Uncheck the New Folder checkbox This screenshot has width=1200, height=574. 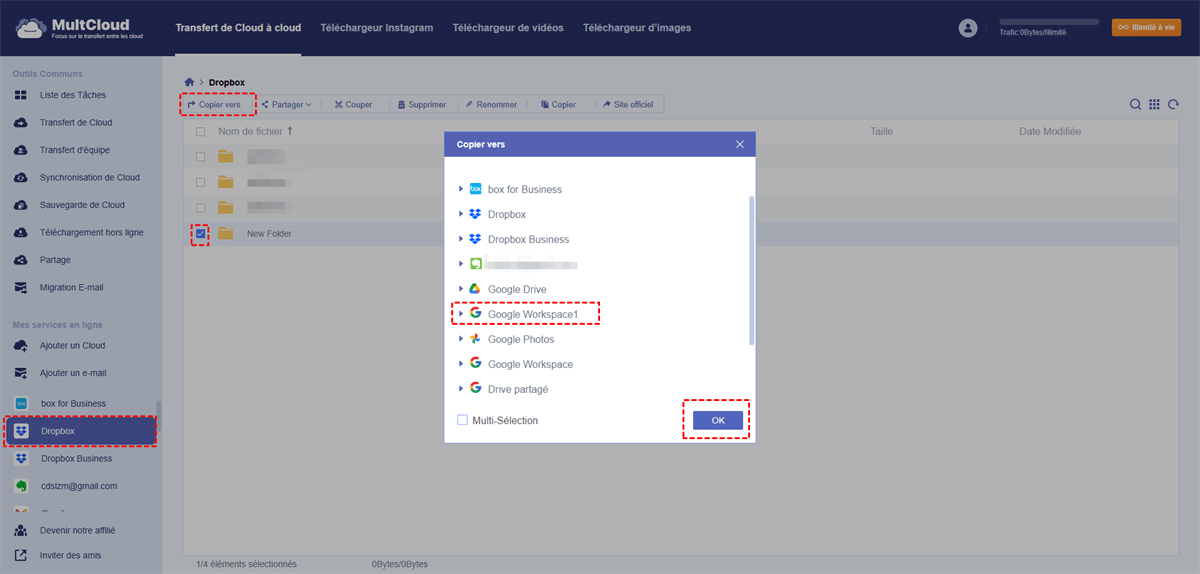(x=201, y=233)
